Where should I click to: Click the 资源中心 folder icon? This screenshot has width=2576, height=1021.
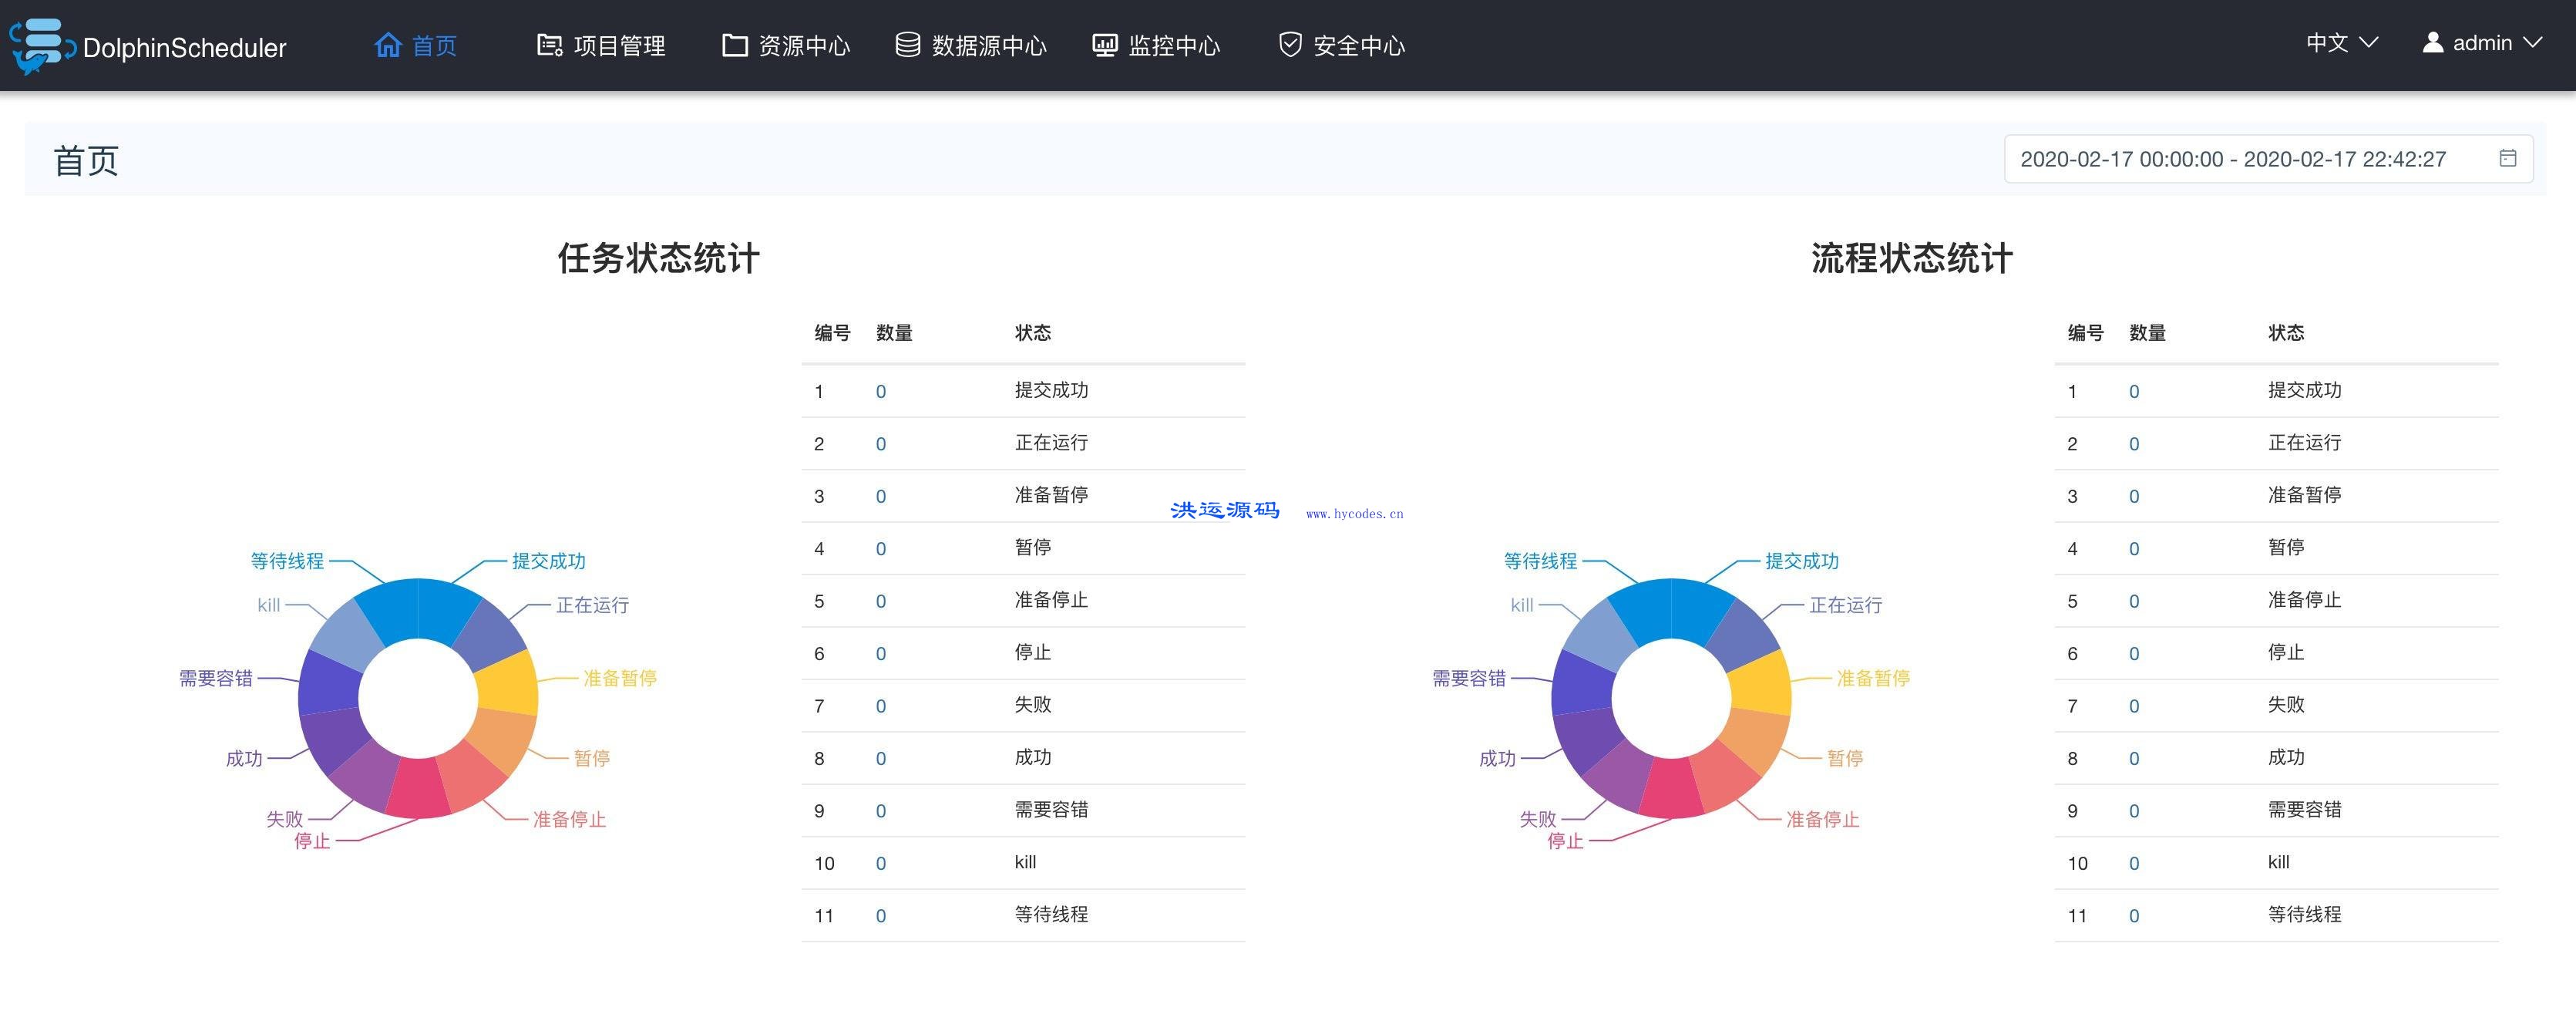[735, 45]
